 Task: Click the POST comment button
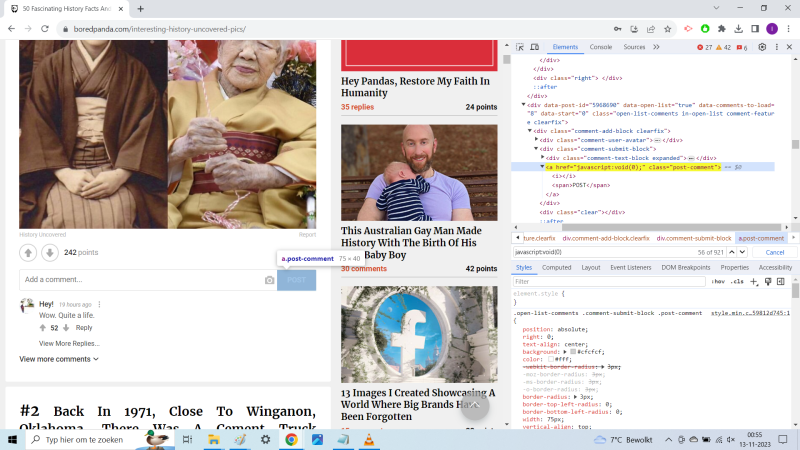coord(296,280)
